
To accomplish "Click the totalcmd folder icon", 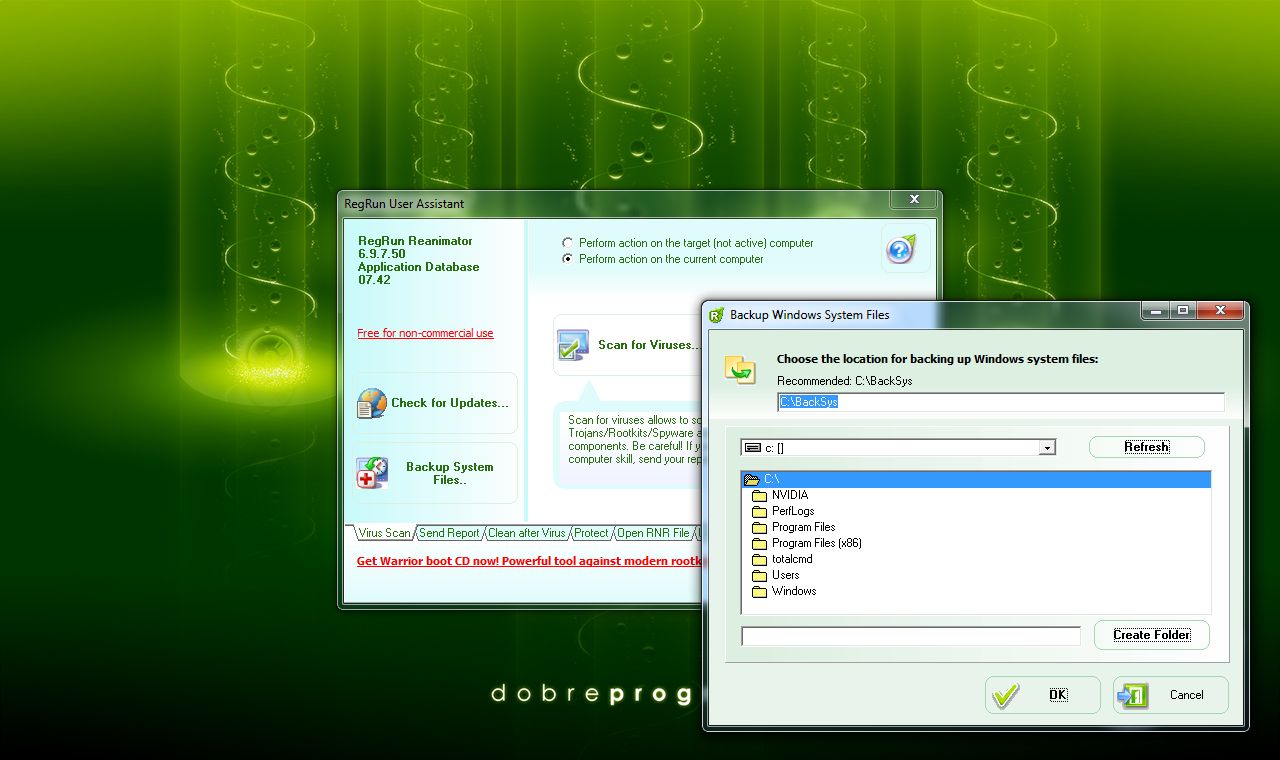I will tap(759, 559).
